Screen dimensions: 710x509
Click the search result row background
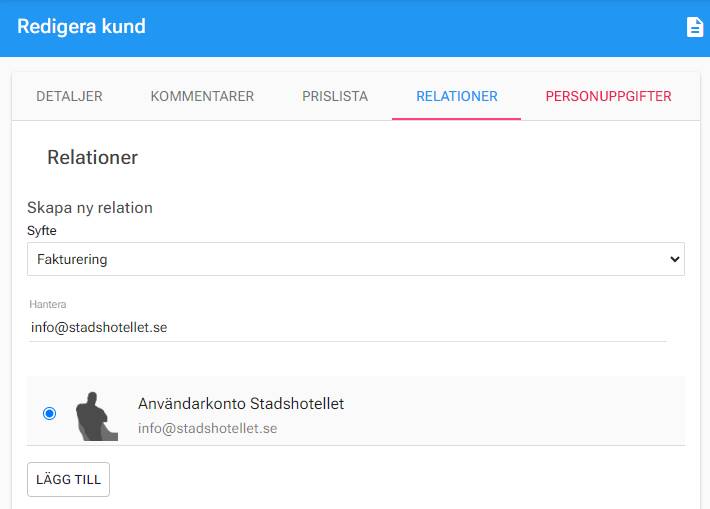[x=356, y=411]
